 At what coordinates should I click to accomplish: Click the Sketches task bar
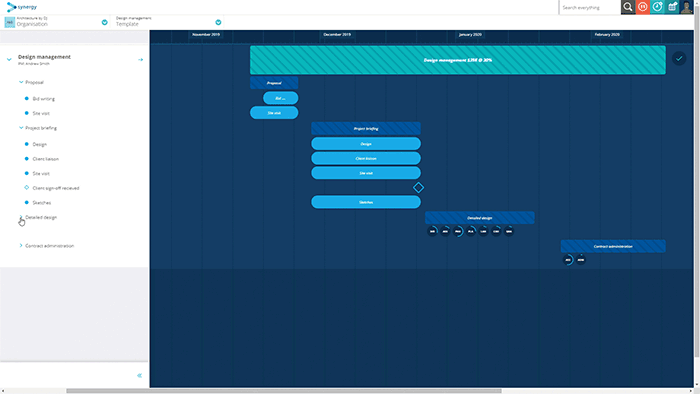click(366, 202)
